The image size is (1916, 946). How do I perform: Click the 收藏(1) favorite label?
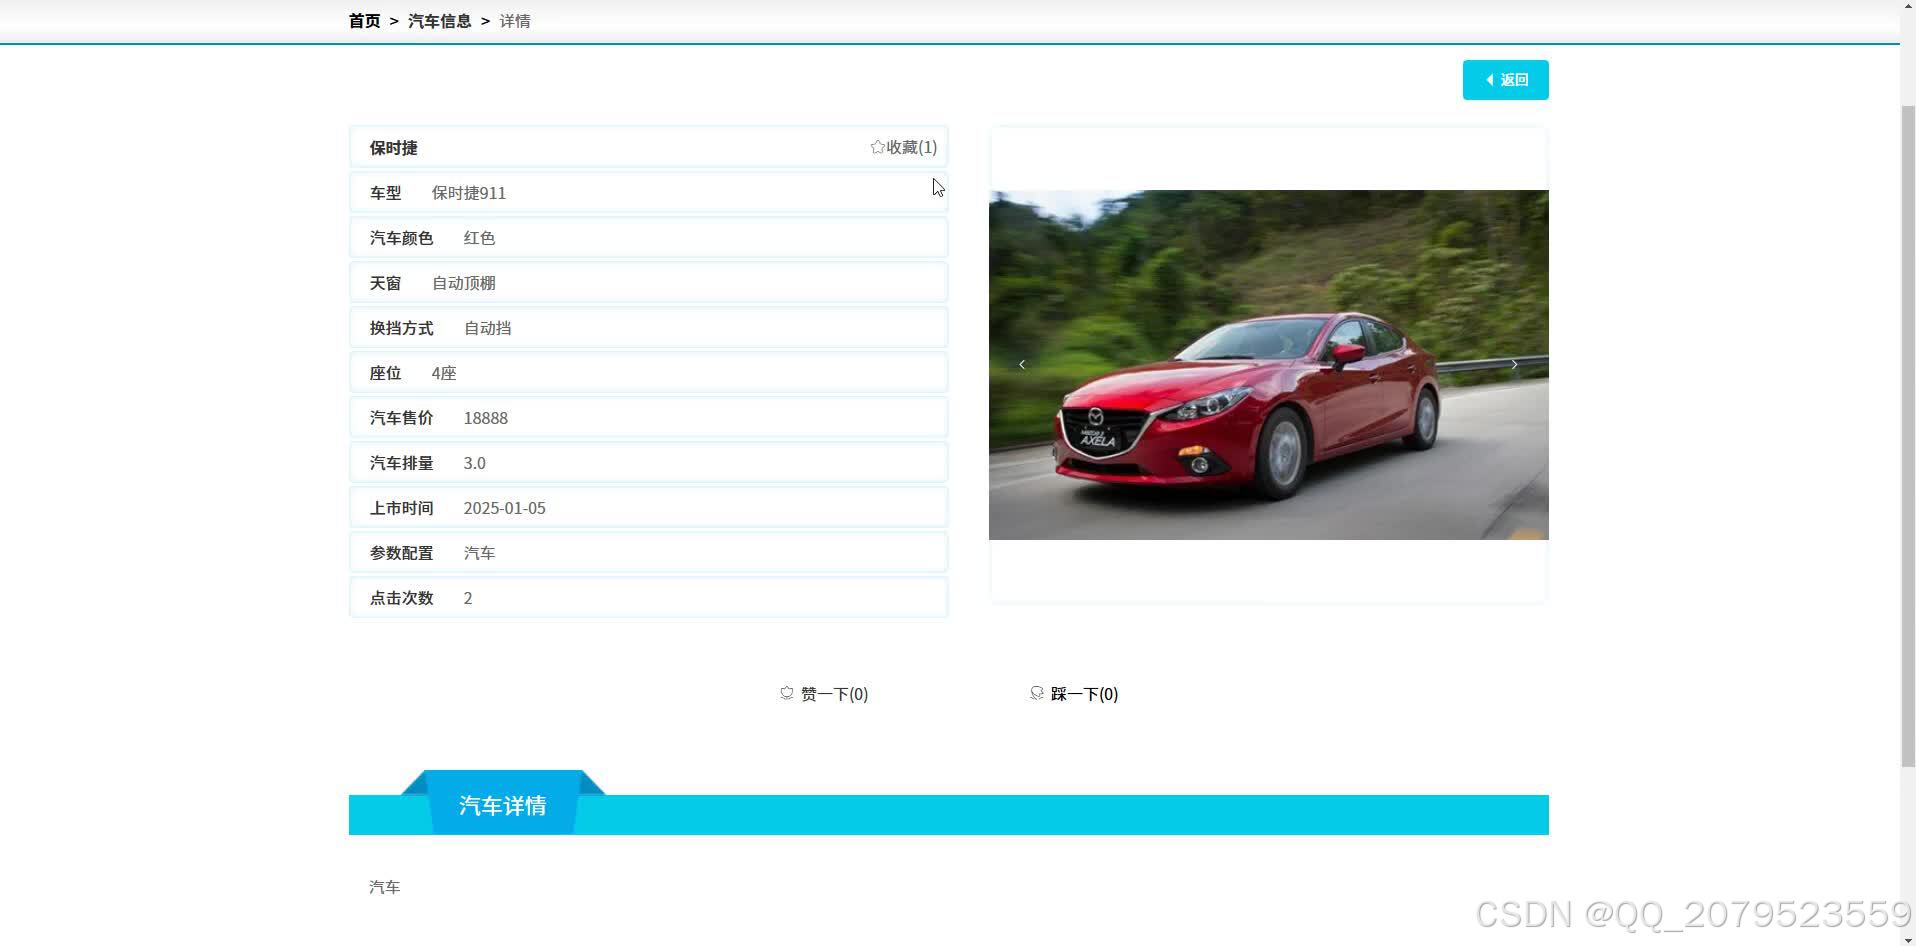coord(911,147)
